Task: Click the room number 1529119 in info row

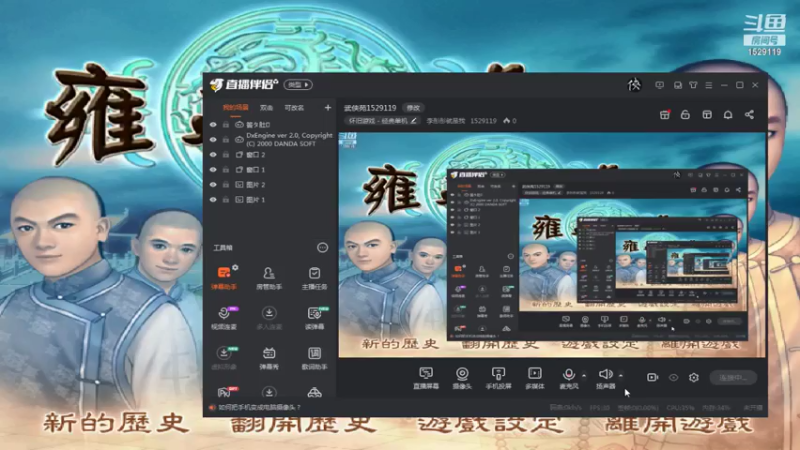Action: tap(483, 121)
